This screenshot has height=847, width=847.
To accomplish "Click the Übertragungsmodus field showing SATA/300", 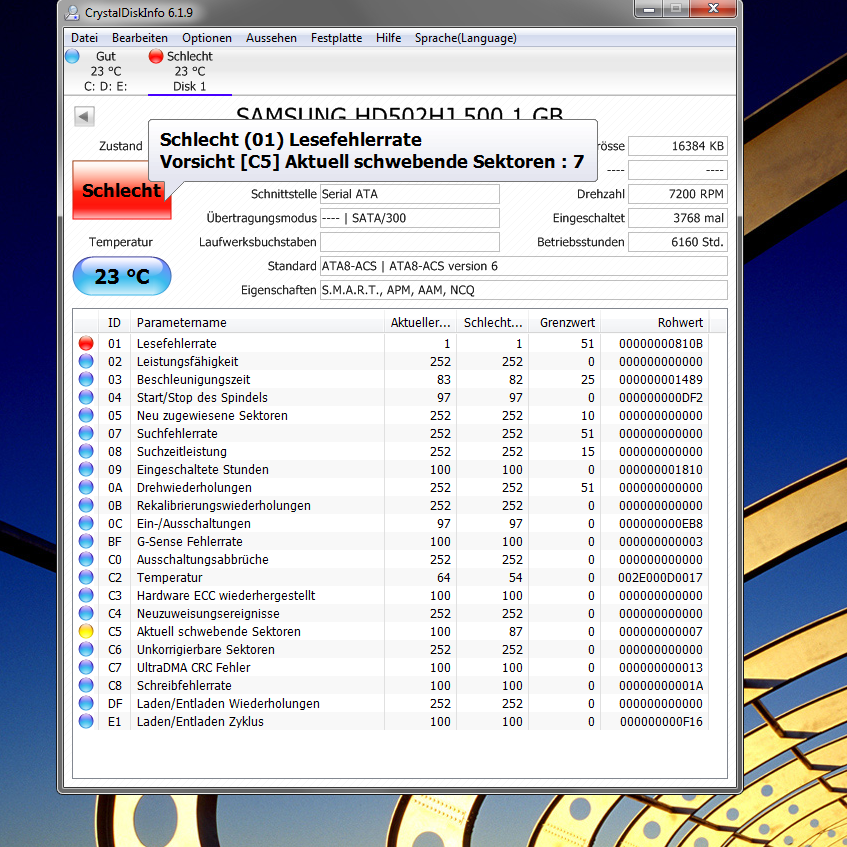I will point(409,218).
